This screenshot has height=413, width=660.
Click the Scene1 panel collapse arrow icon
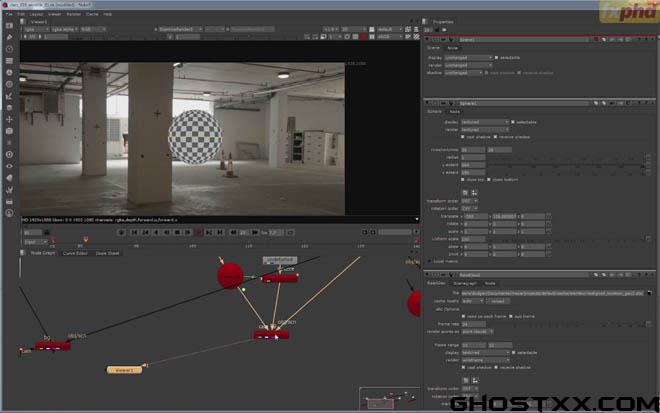[x=428, y=40]
